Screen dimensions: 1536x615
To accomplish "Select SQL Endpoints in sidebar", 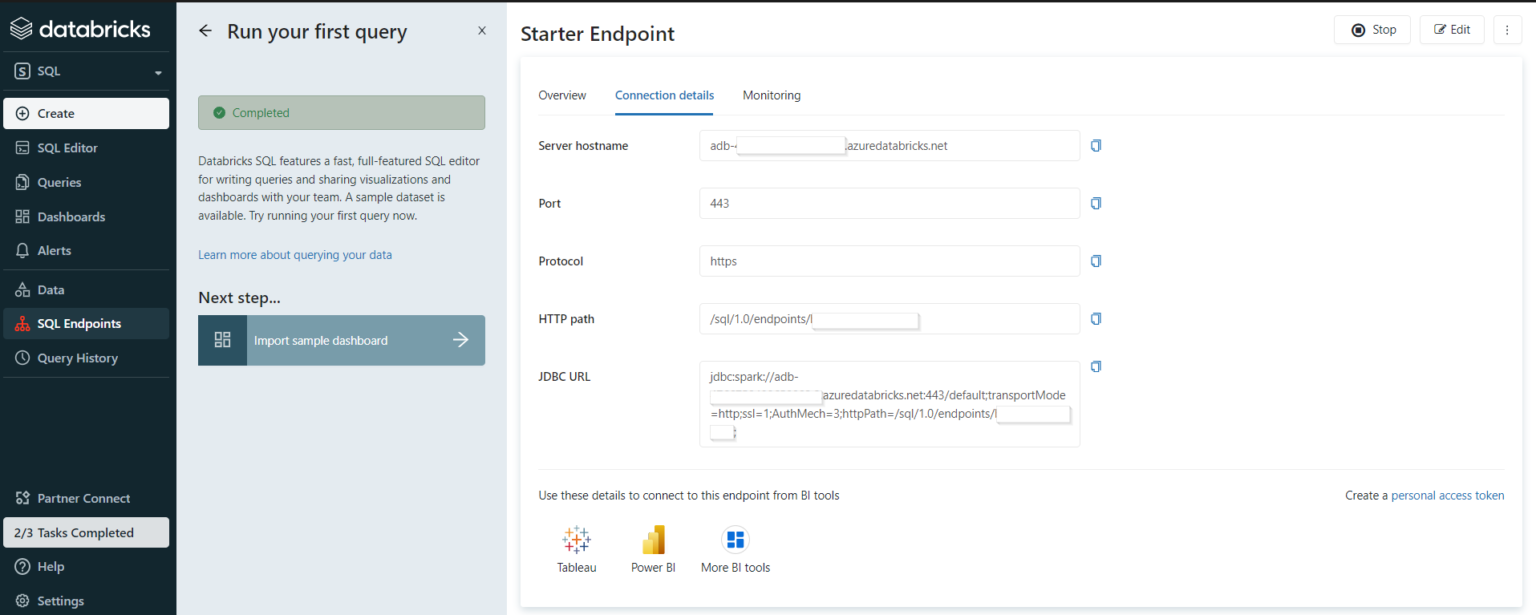I will click(86, 324).
